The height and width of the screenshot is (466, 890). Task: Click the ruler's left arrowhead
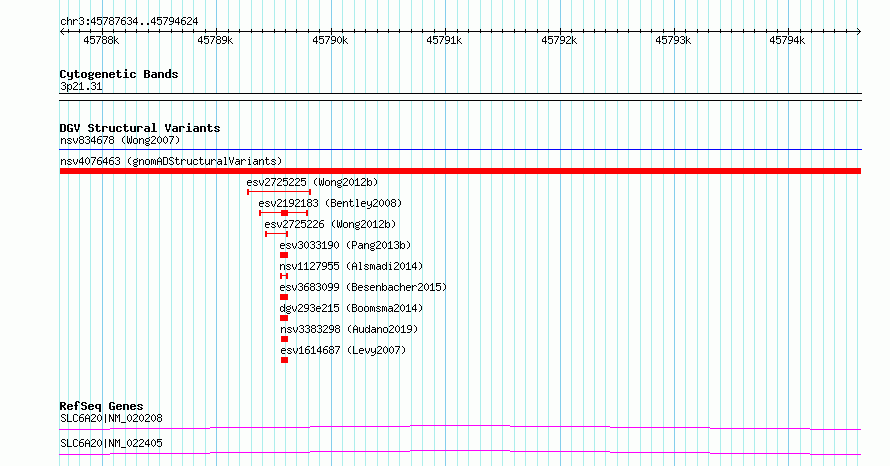coord(62,32)
